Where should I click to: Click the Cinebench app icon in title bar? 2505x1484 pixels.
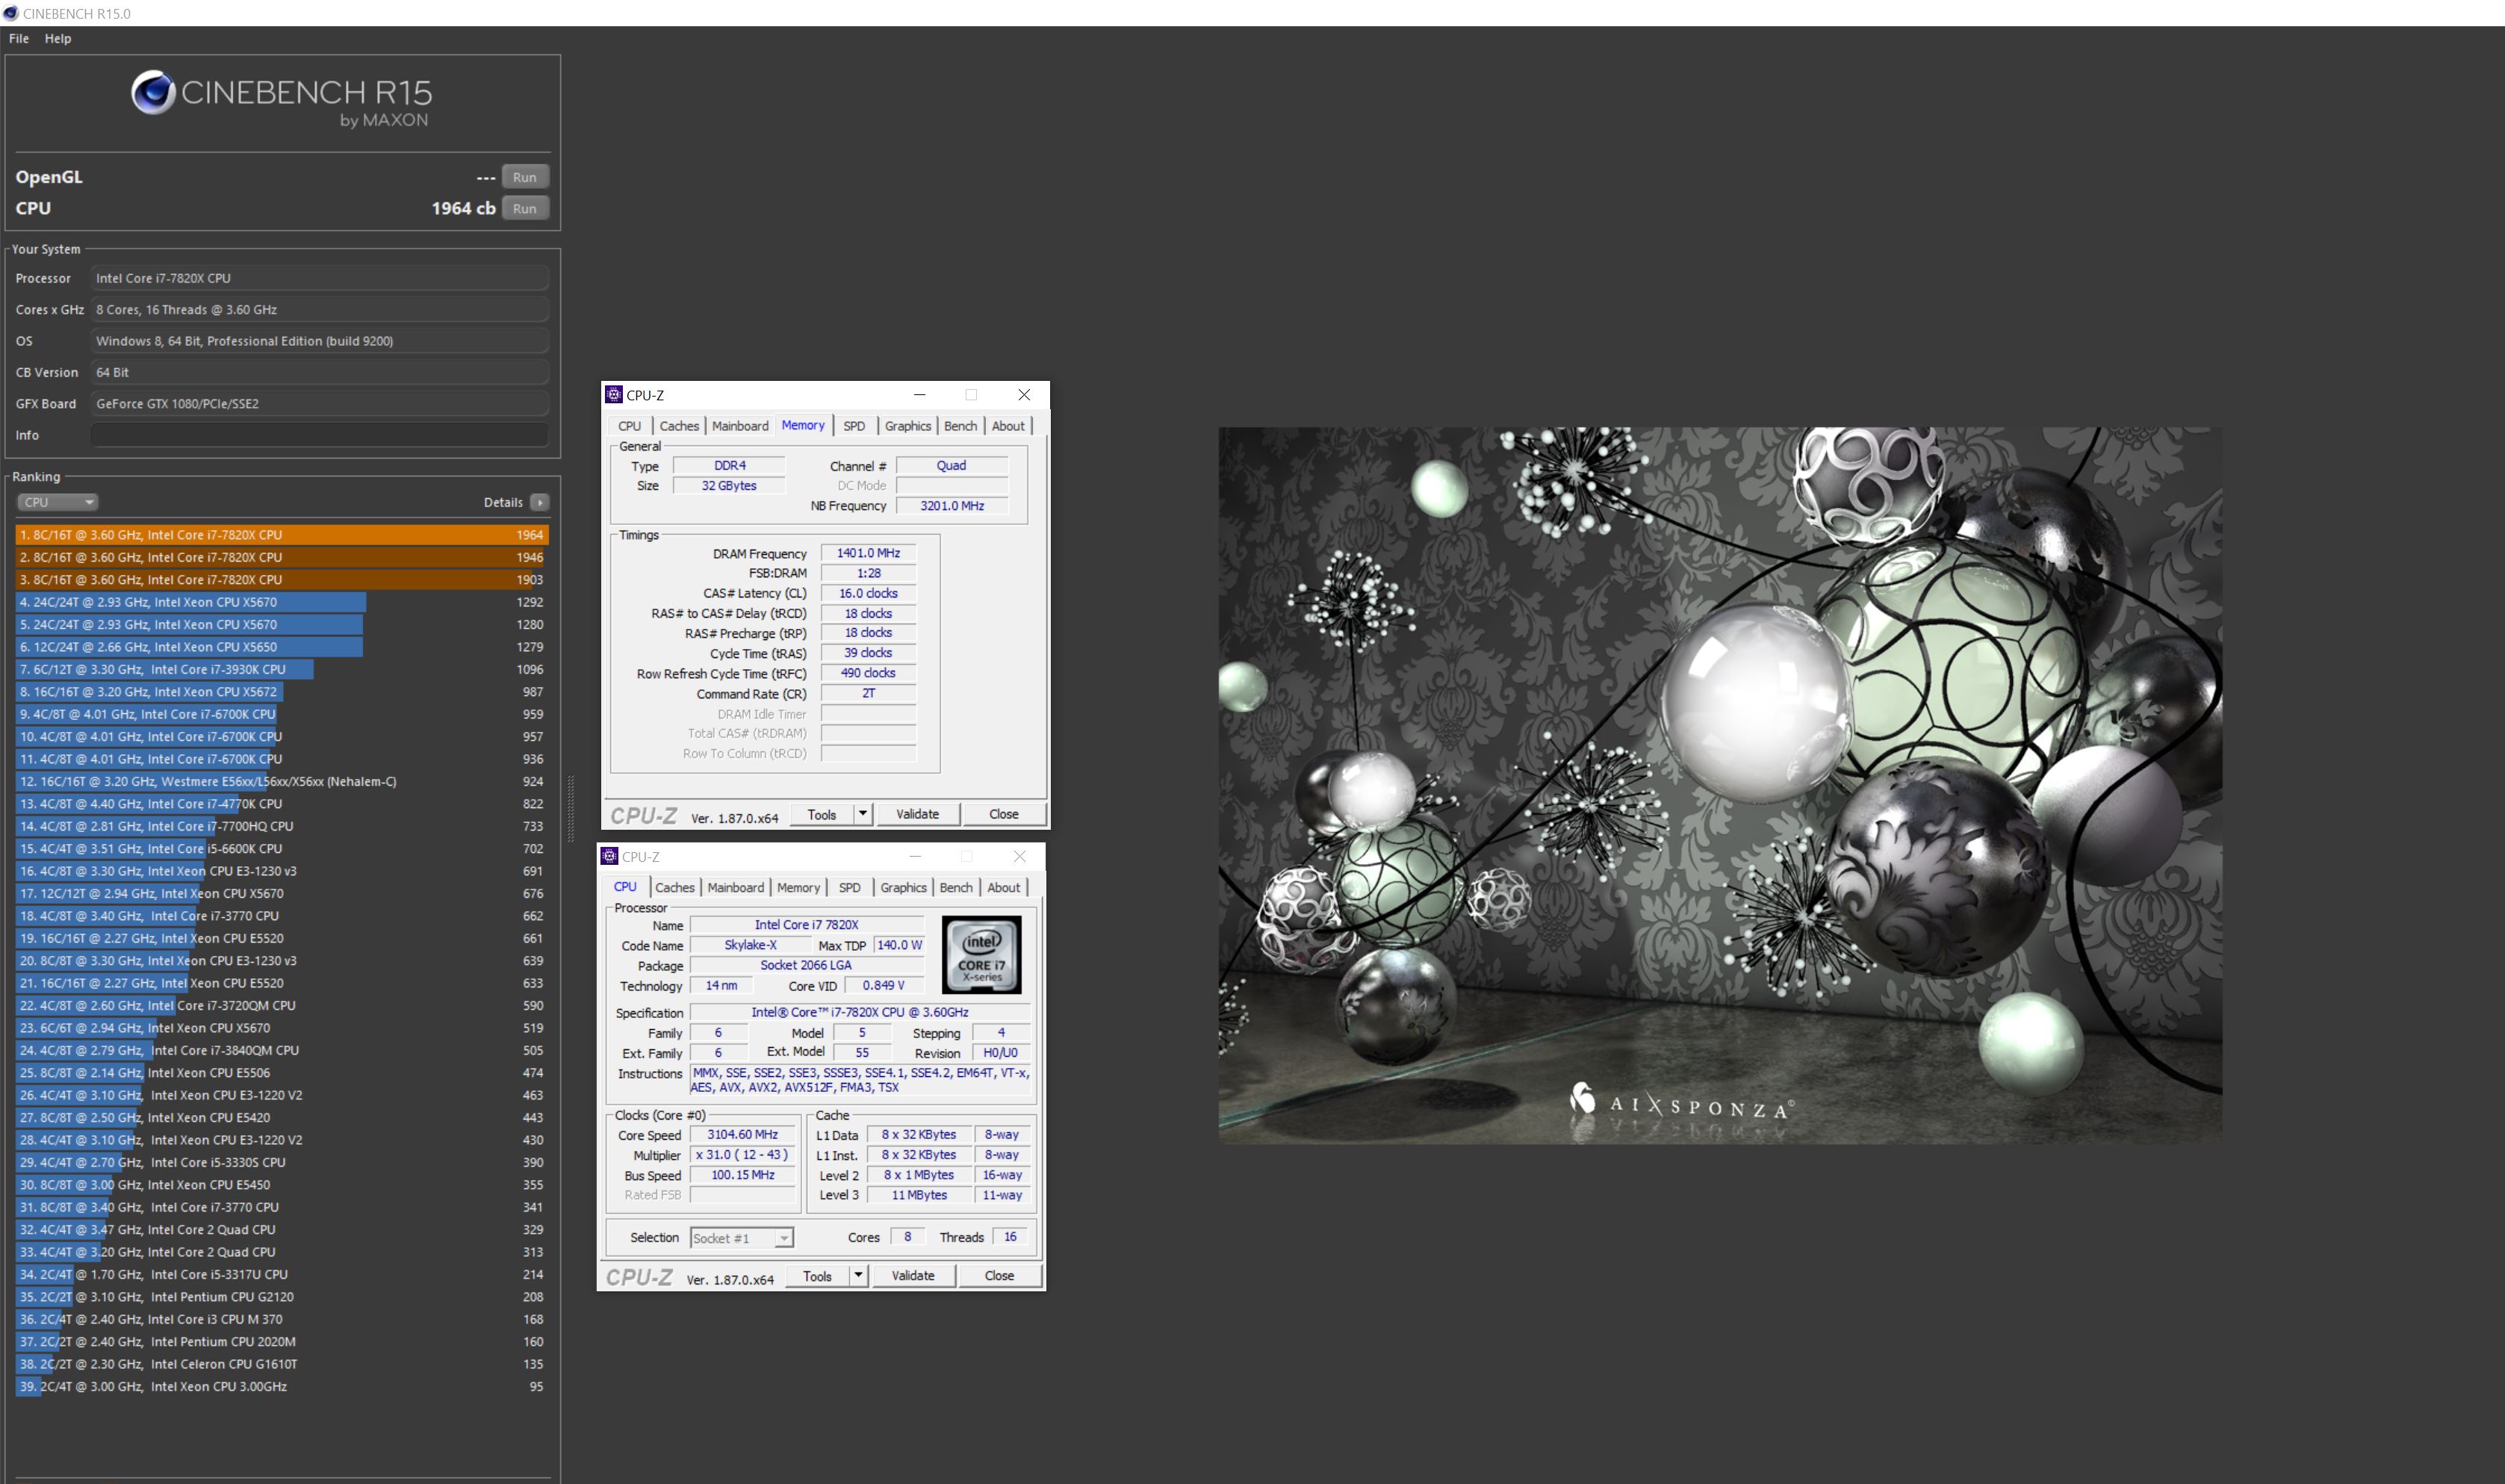click(11, 13)
